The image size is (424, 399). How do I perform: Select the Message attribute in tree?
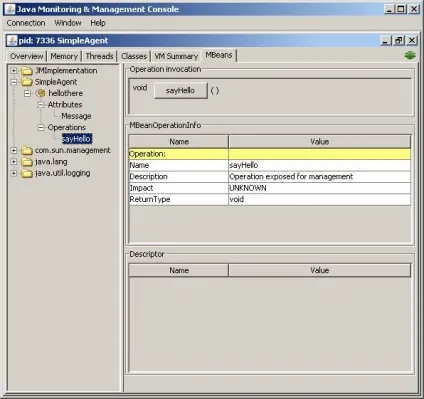coord(76,116)
